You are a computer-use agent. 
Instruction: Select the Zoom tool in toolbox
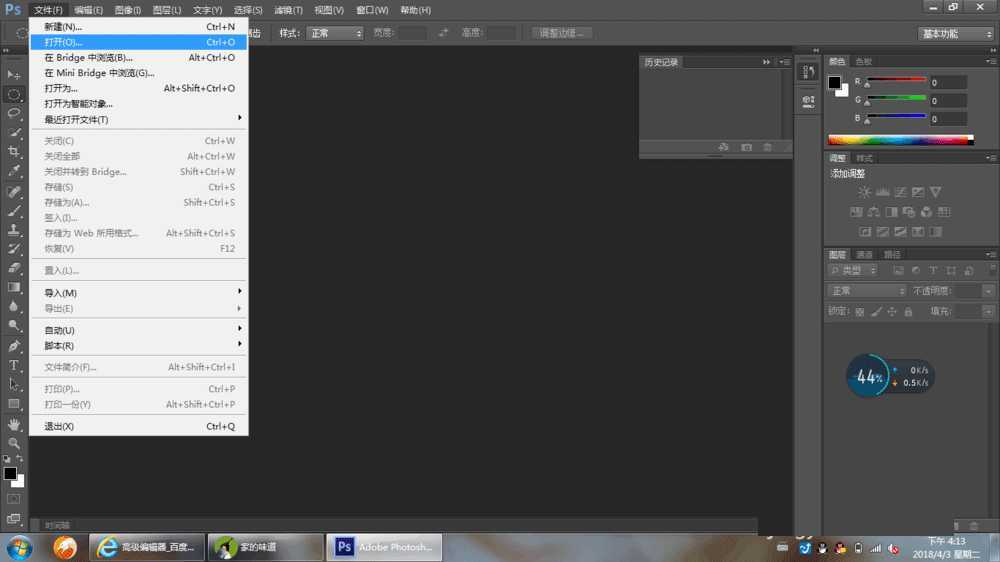[x=13, y=443]
